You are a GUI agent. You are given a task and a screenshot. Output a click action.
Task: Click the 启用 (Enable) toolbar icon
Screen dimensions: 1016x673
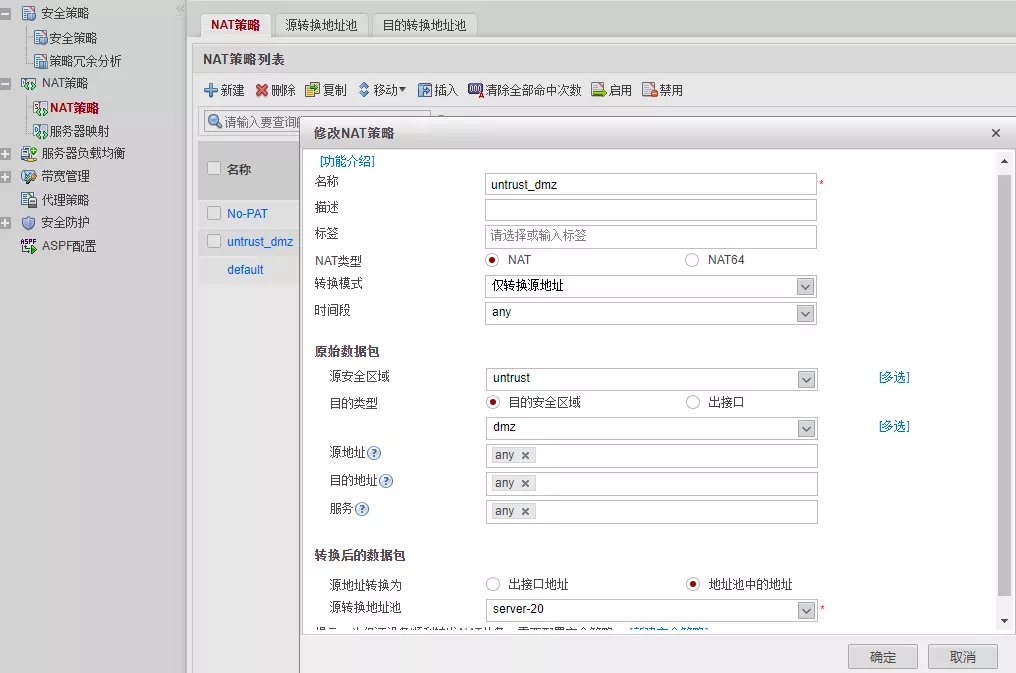click(599, 90)
